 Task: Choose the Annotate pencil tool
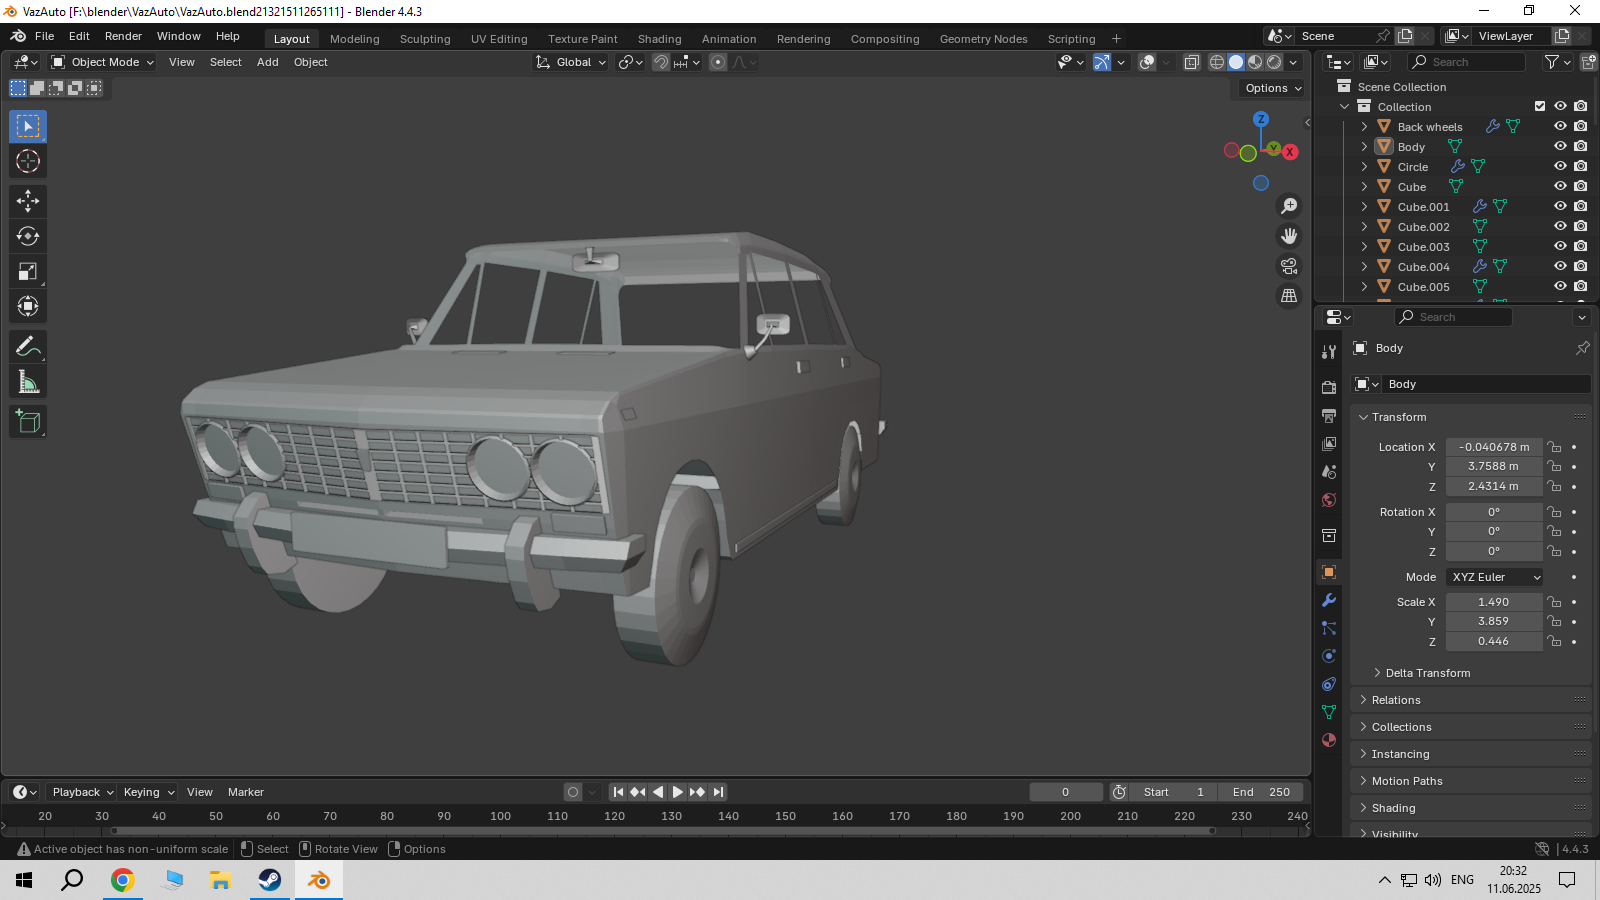(x=28, y=347)
